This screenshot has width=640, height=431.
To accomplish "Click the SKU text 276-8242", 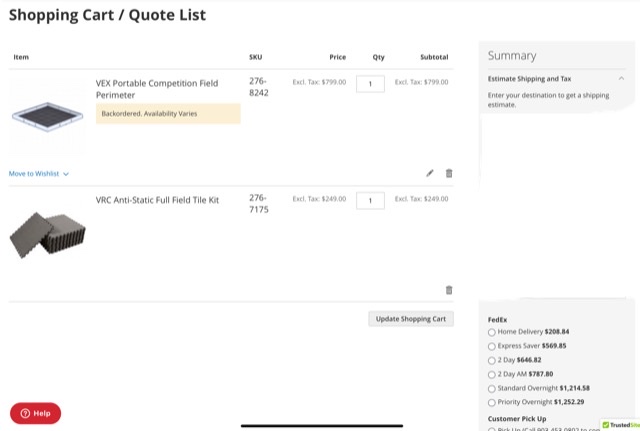I will pos(259,87).
